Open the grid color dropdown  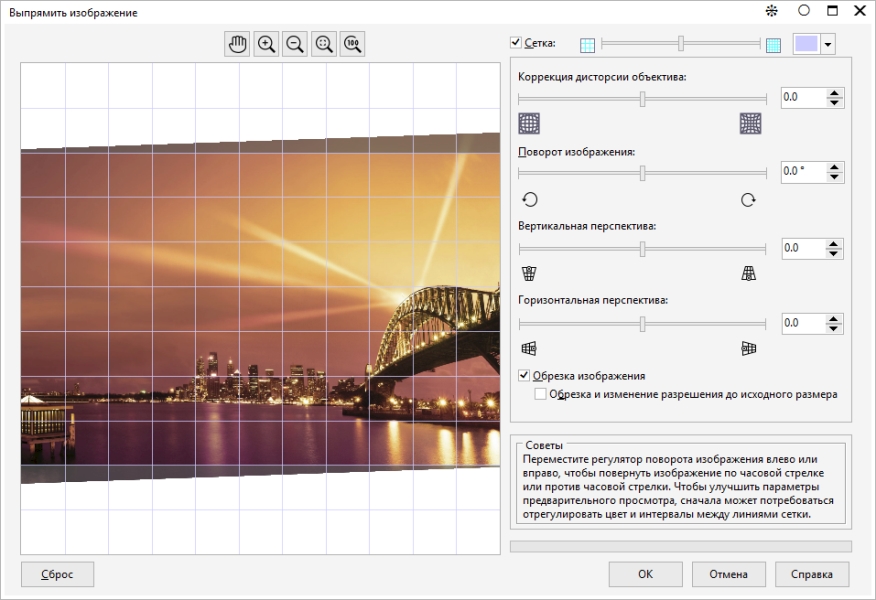coord(827,45)
